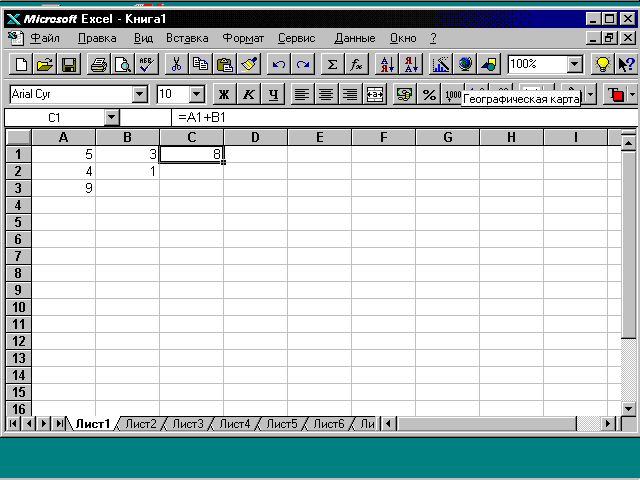
Task: Open the Формат menu
Action: (243, 38)
